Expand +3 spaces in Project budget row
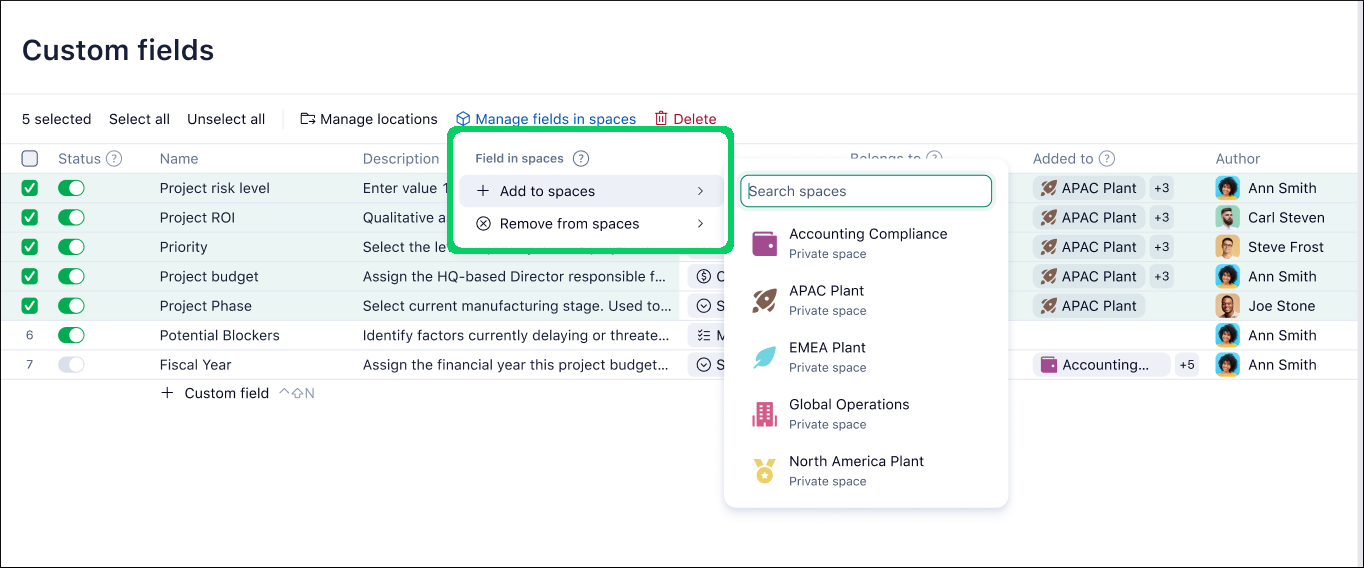1364x568 pixels. [1161, 276]
